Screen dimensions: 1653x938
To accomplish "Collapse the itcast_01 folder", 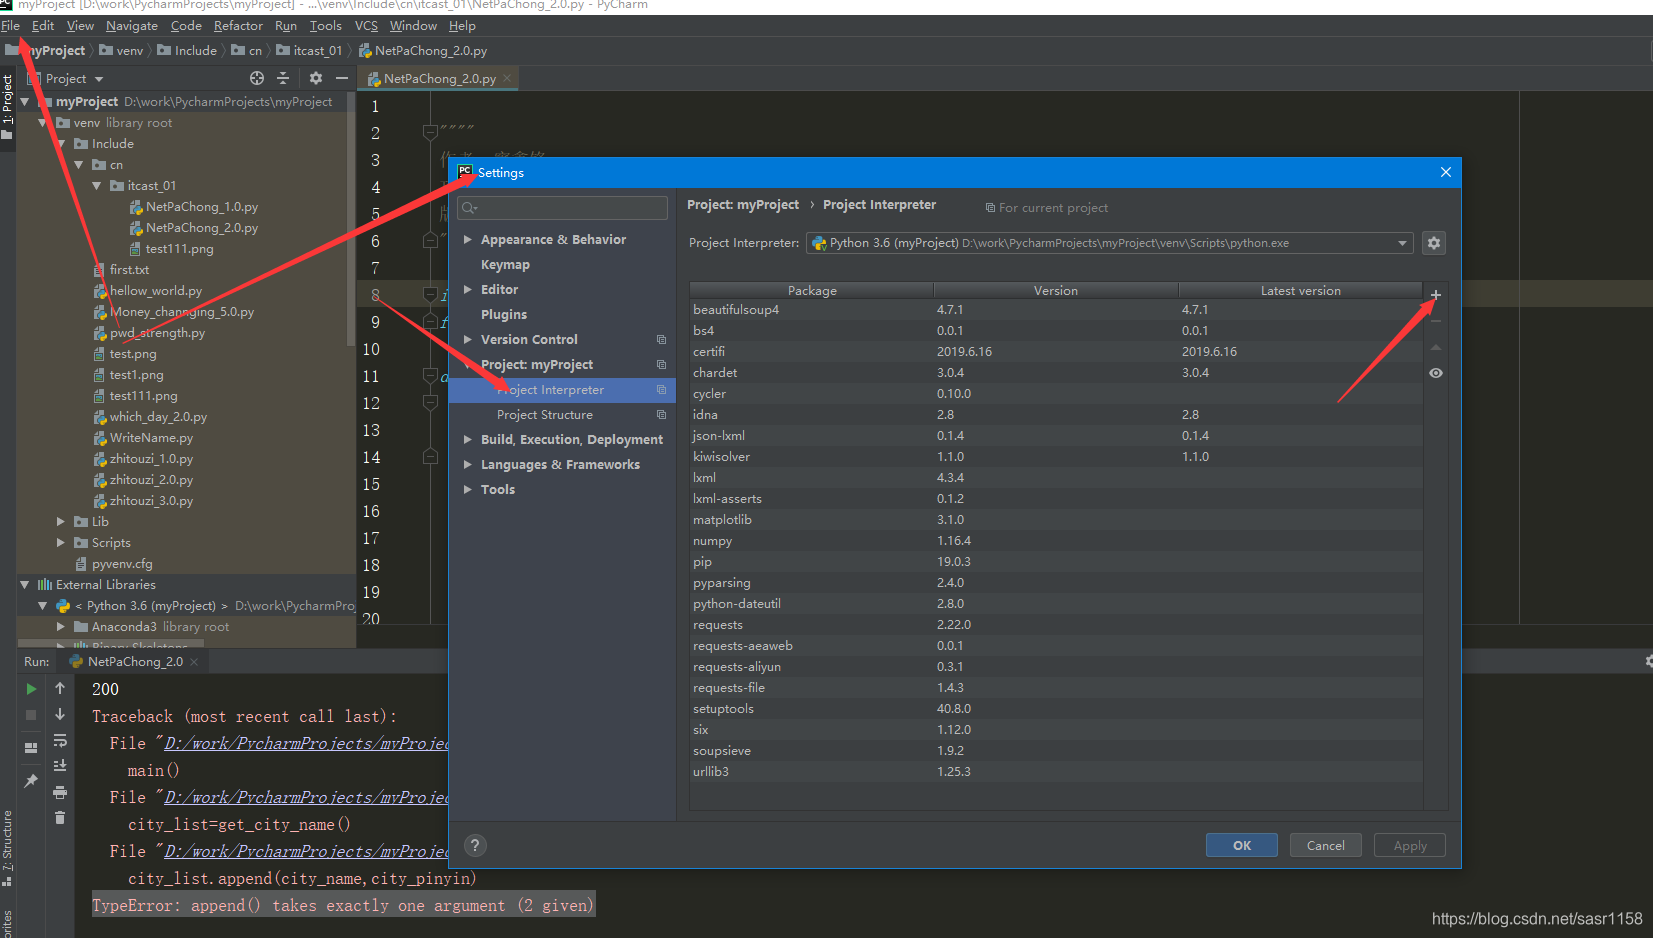I will (x=97, y=186).
